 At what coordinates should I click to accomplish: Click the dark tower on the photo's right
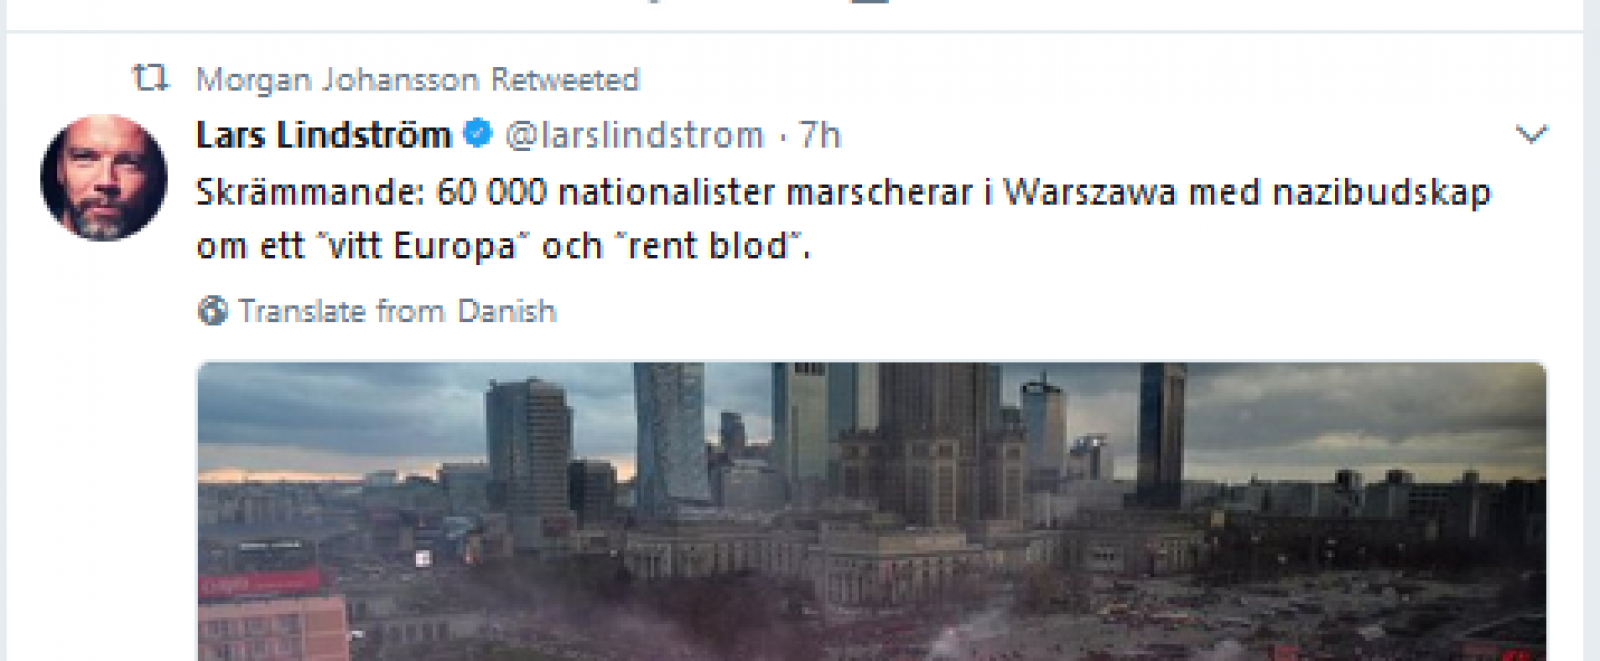click(x=1160, y=433)
